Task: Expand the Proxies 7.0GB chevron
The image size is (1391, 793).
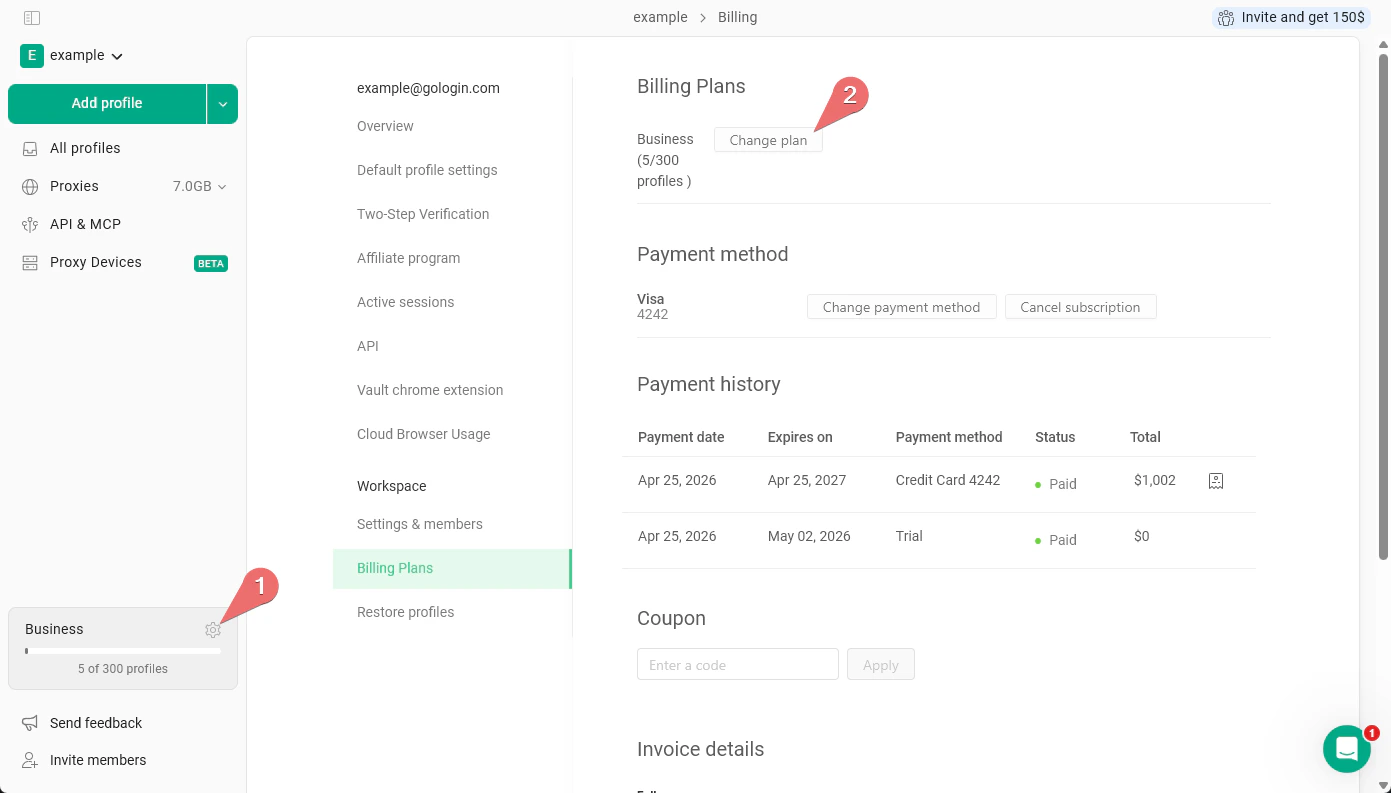Action: pyautogui.click(x=222, y=187)
